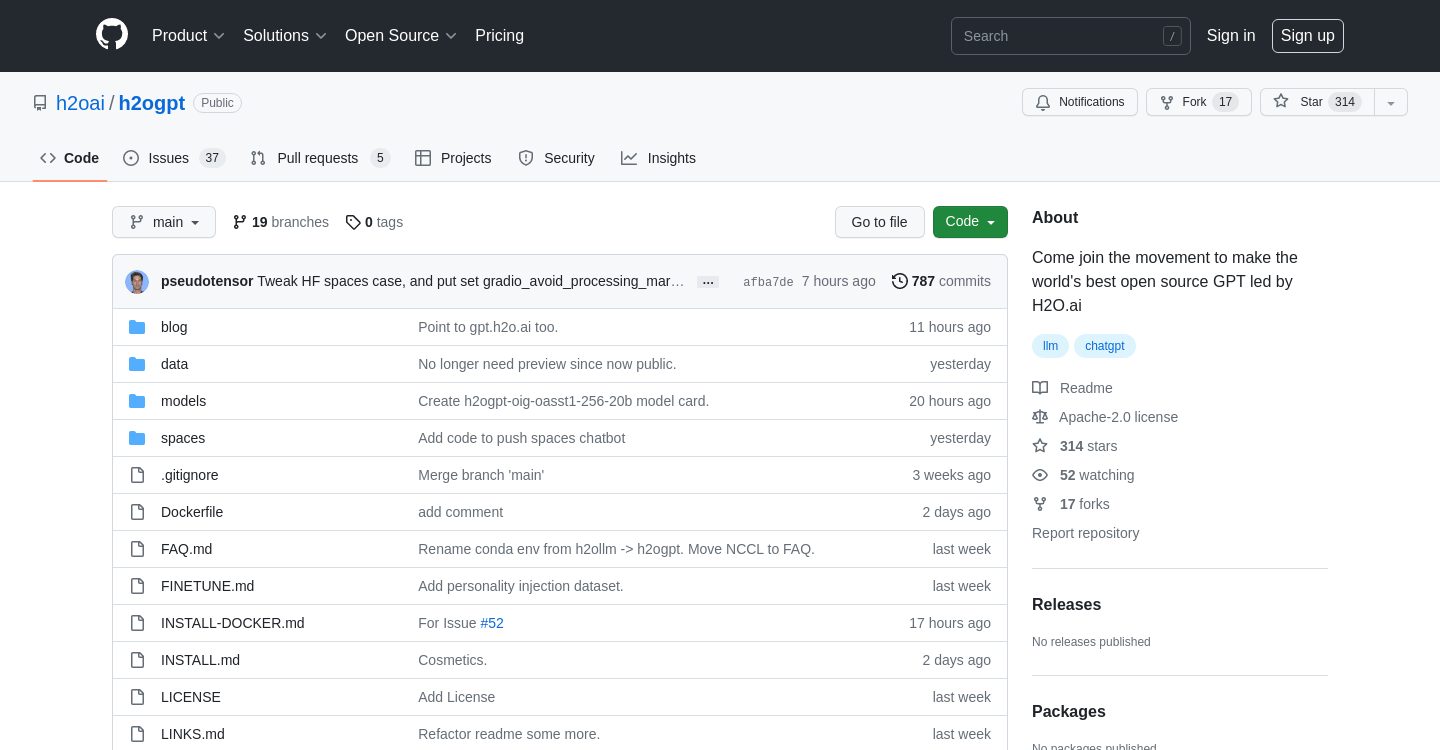Expand the Solutions menu
The image size is (1440, 750).
tap(285, 36)
